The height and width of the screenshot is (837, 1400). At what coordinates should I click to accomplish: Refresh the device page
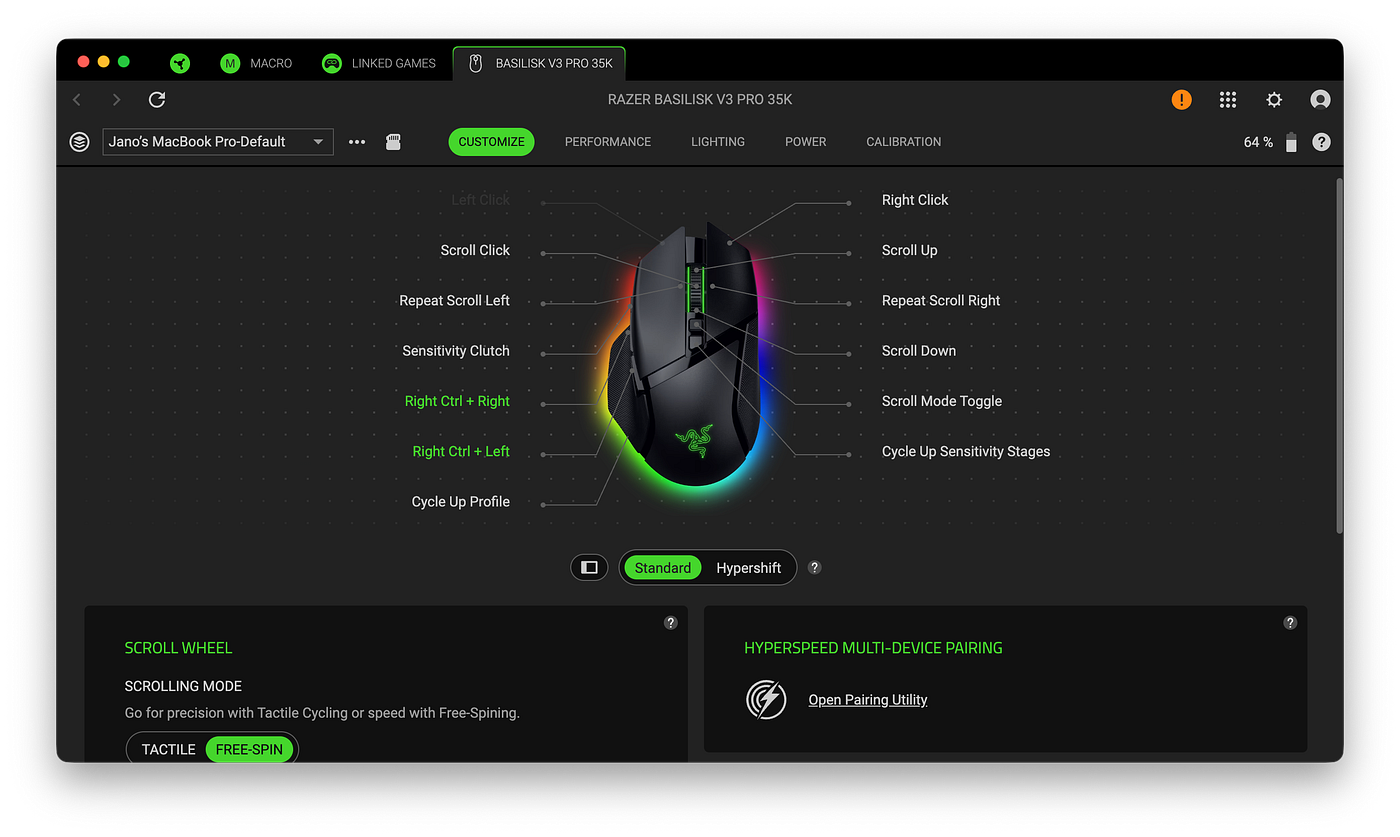tap(157, 99)
